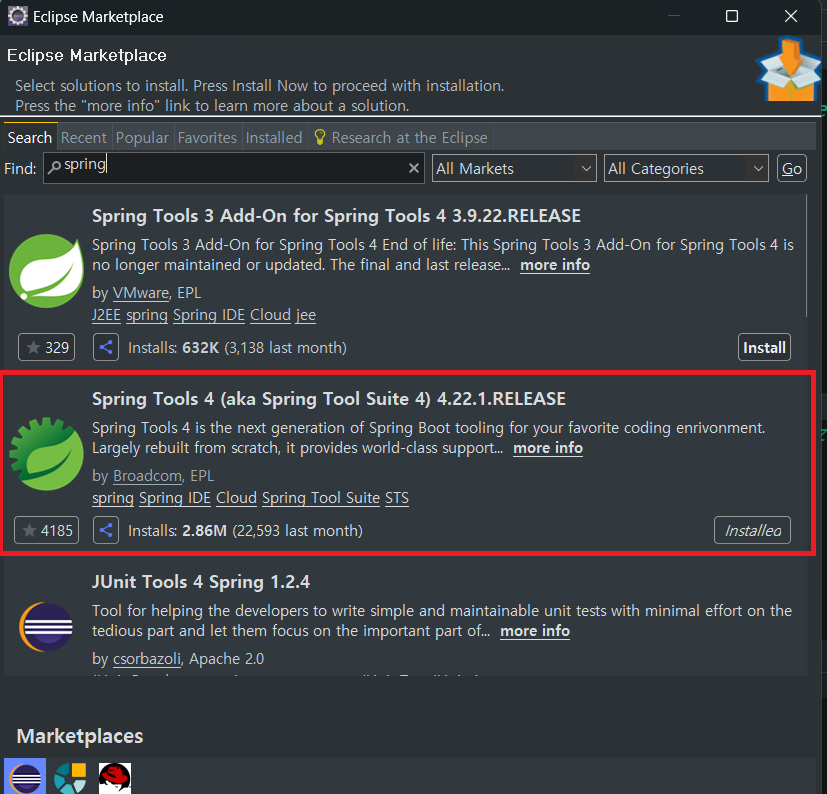Screen dimensions: 827x794
Task: Click the Marketplaces heading
Action: coord(80,736)
